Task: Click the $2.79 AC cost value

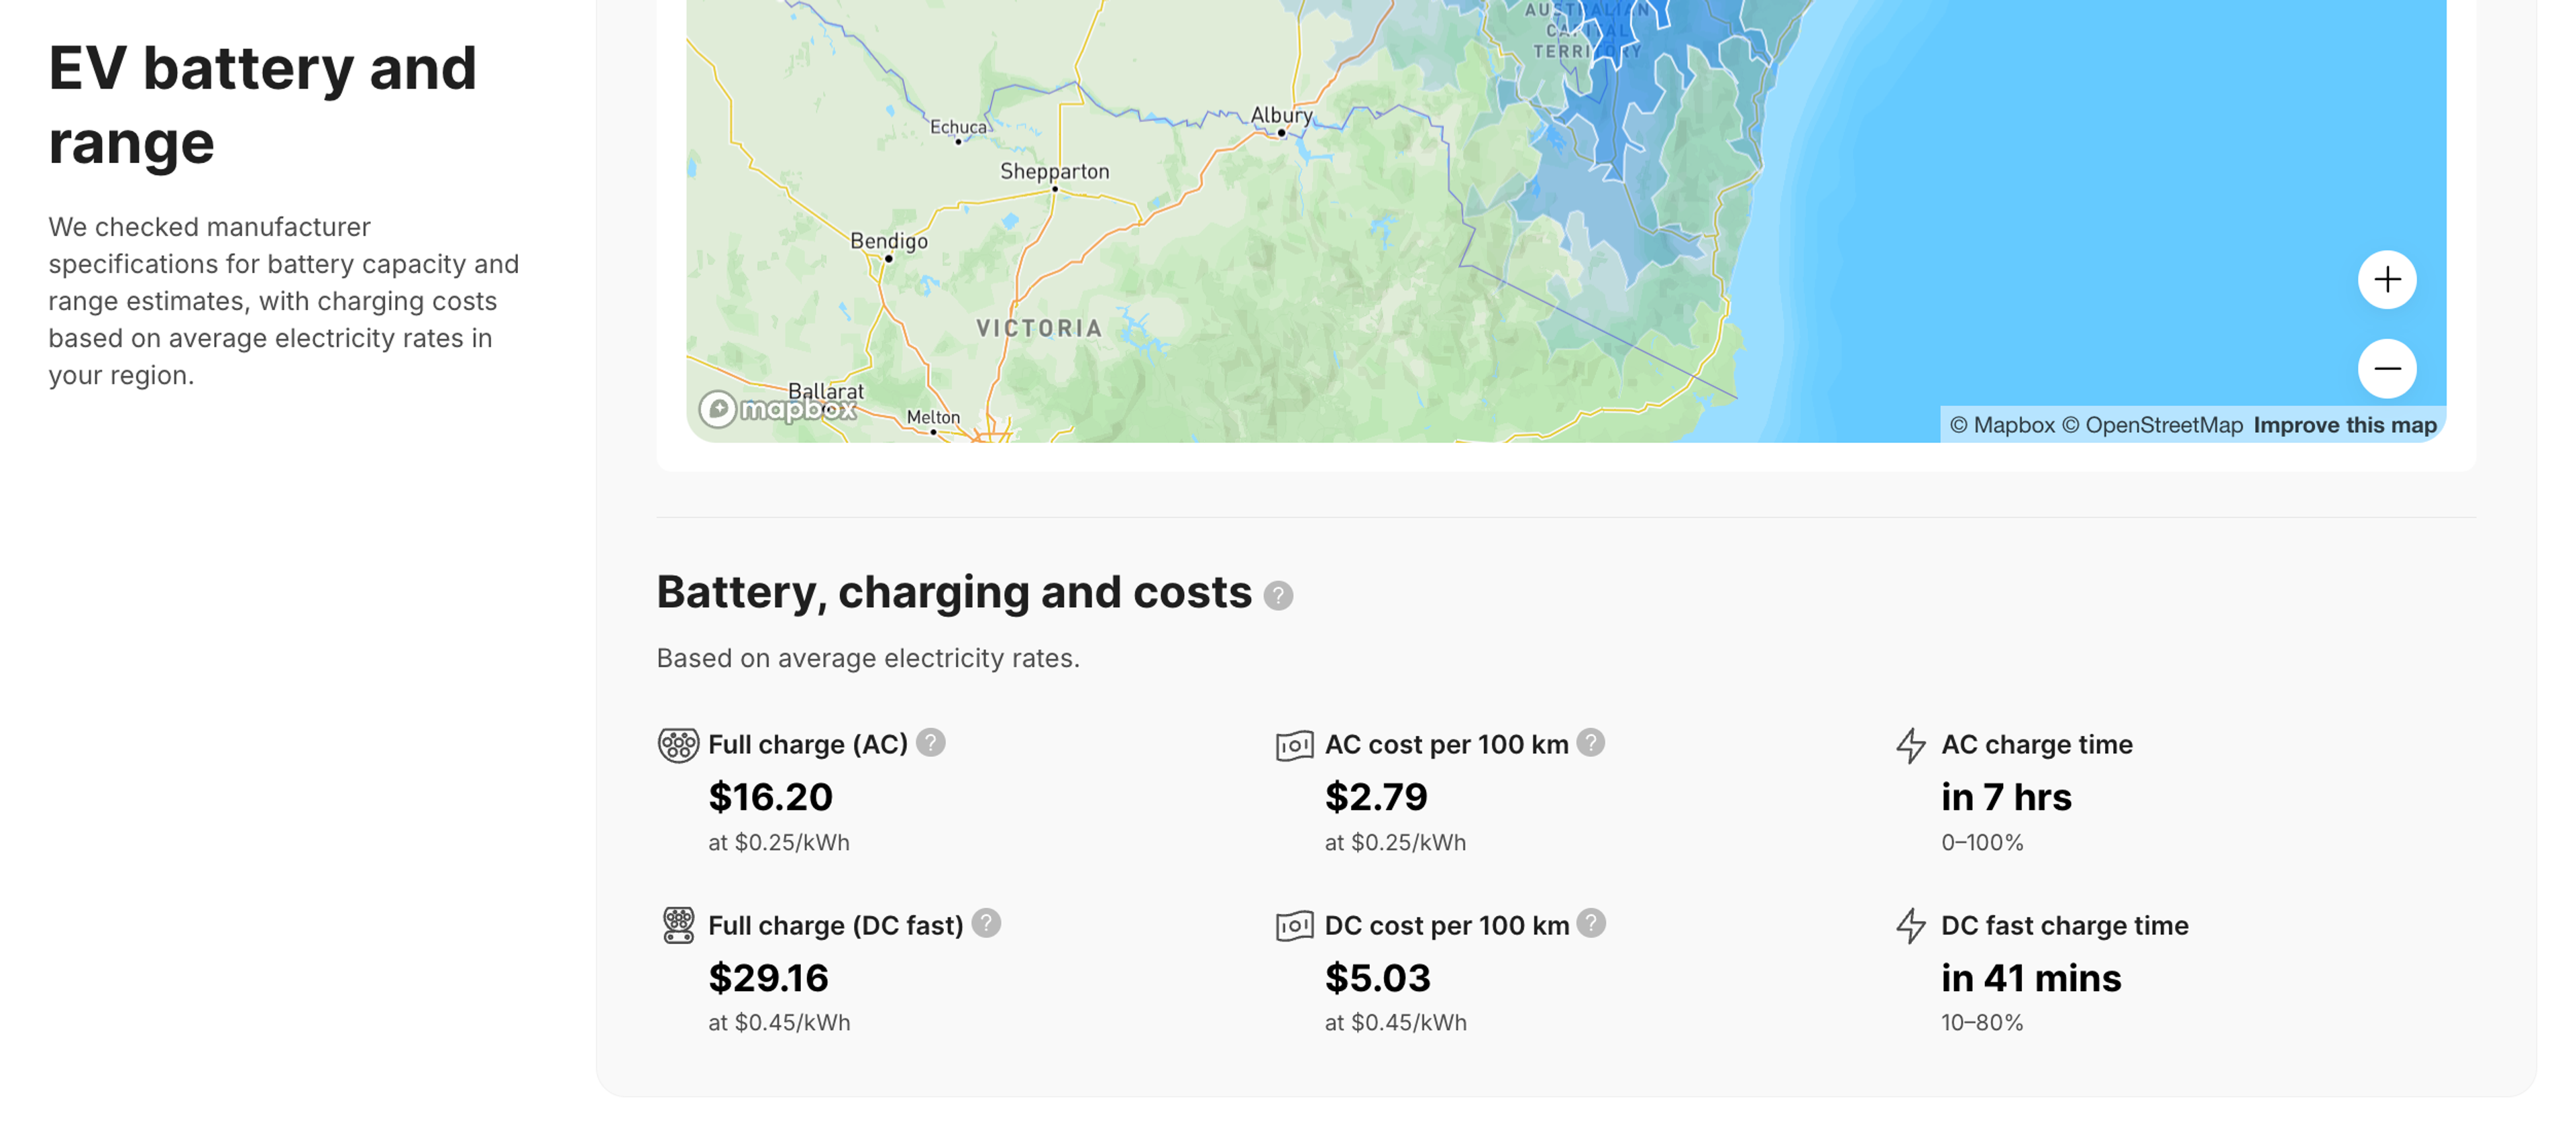Action: (1375, 797)
